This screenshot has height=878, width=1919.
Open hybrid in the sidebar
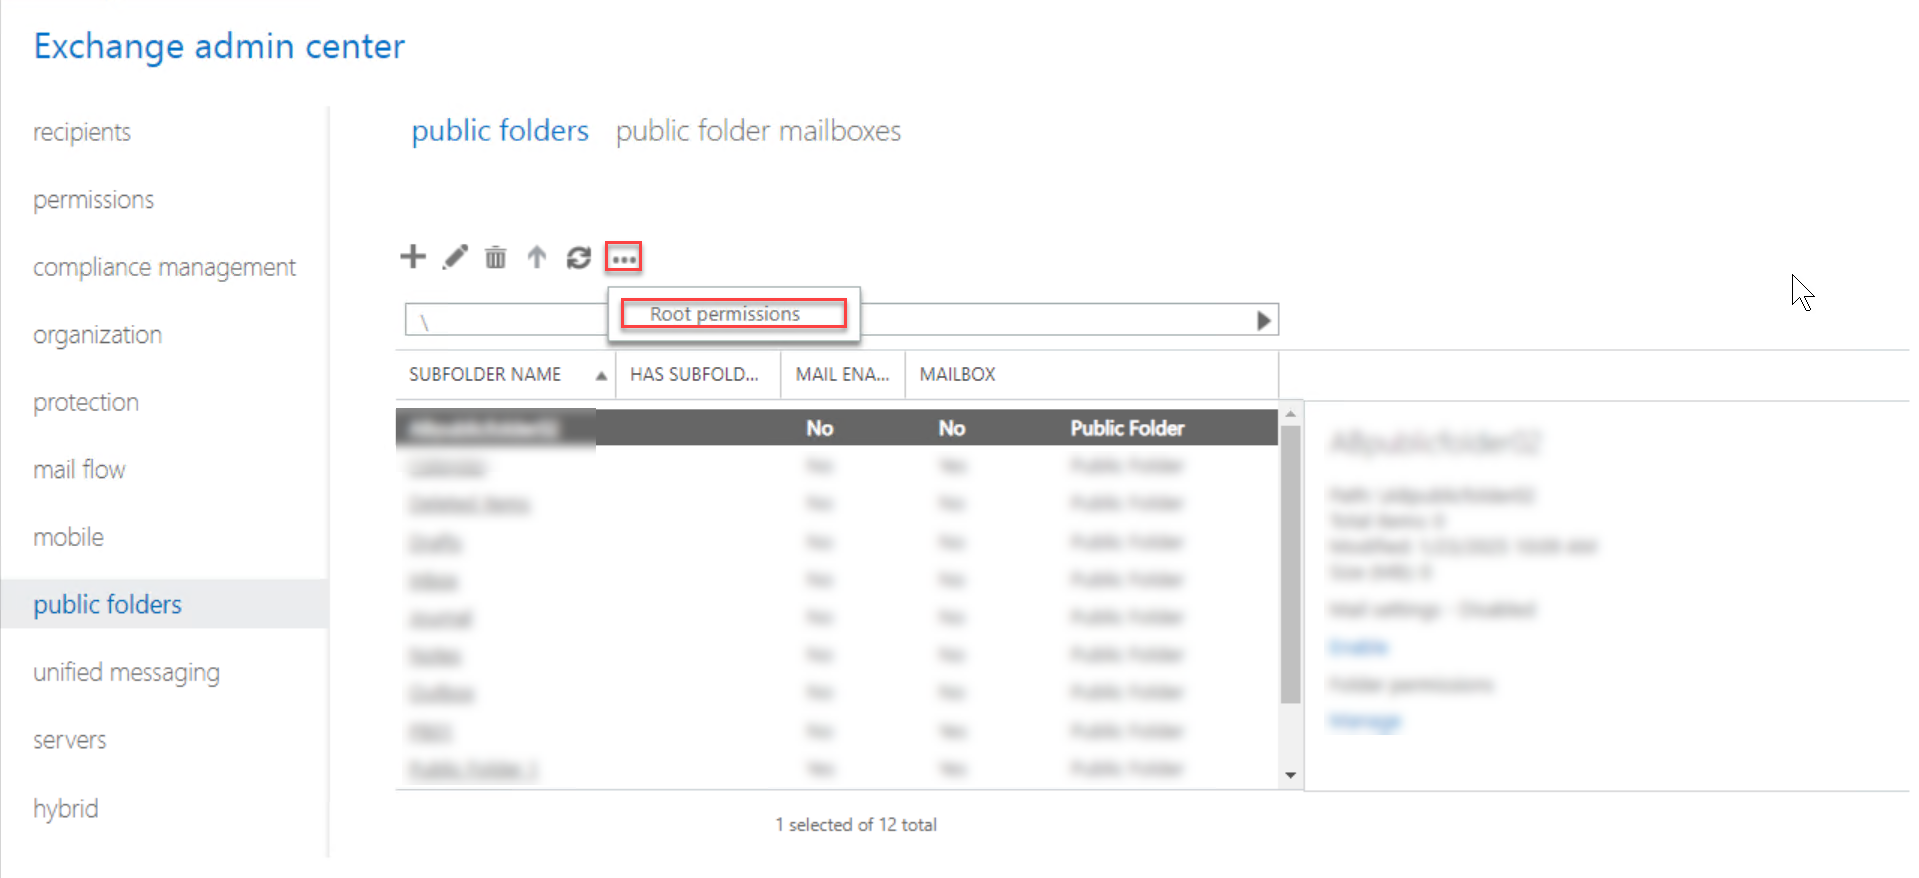pyautogui.click(x=65, y=808)
